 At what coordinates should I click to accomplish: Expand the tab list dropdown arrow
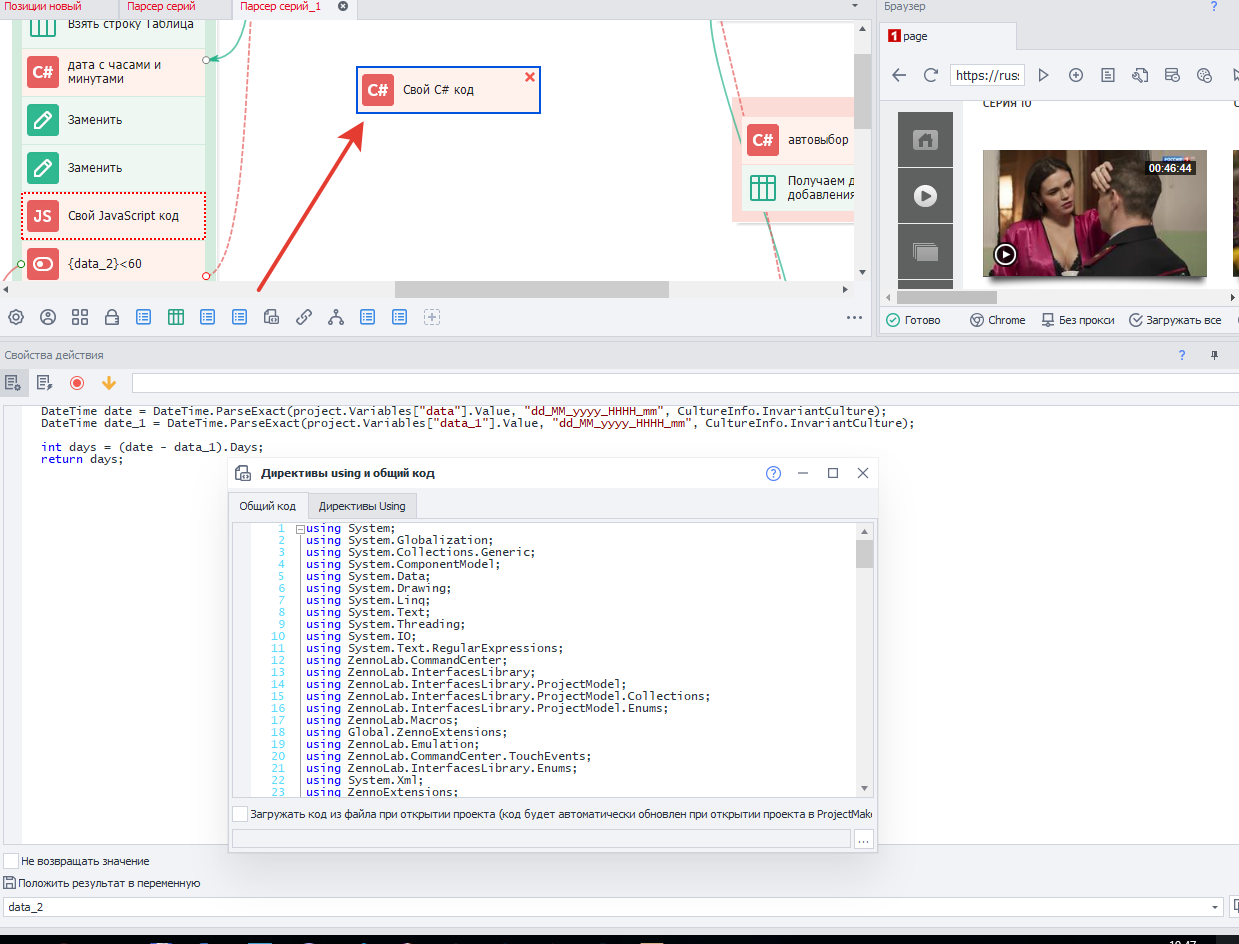[854, 6]
